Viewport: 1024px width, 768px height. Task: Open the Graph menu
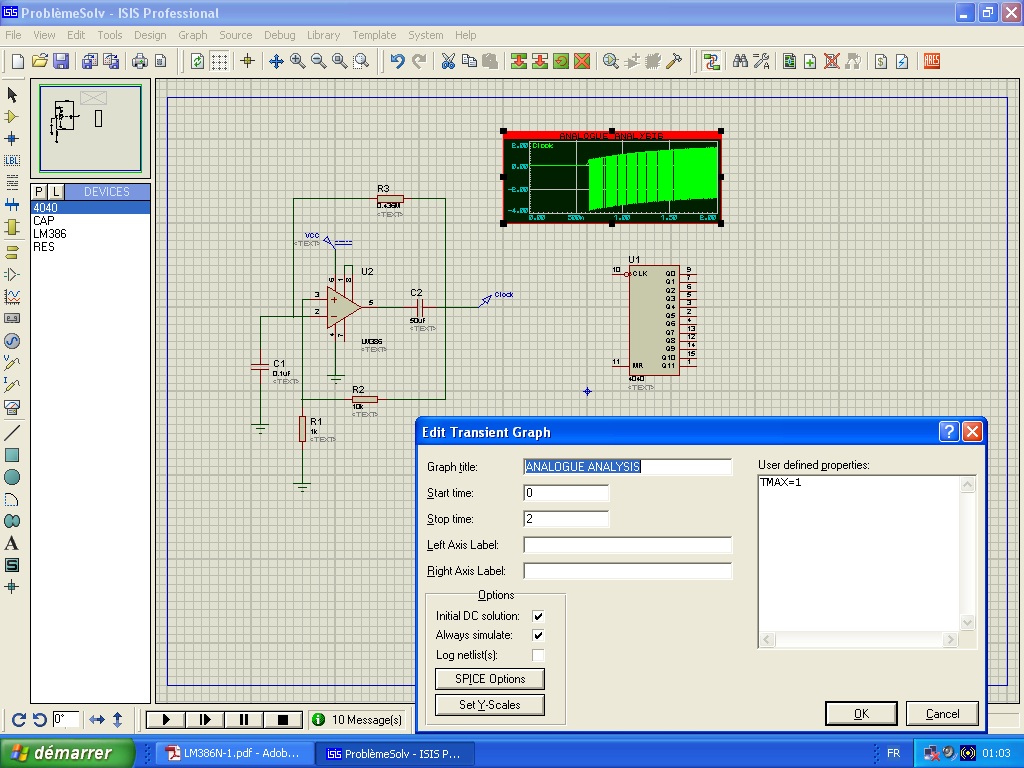tap(193, 35)
